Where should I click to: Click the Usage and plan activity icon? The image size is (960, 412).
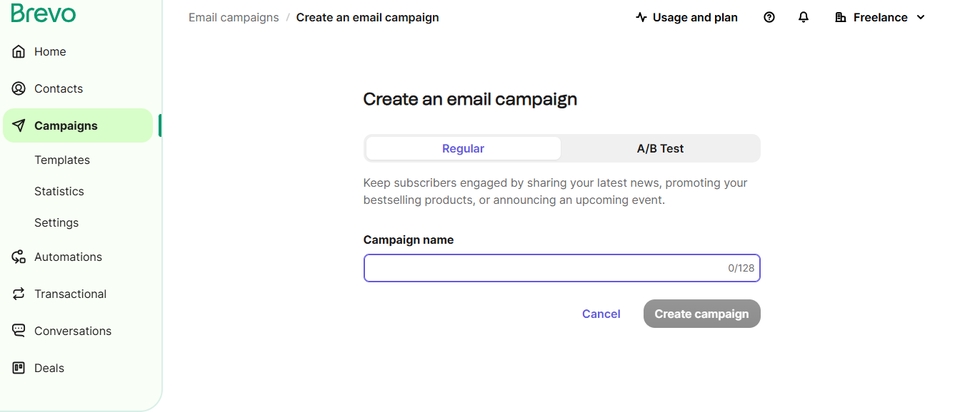641,17
